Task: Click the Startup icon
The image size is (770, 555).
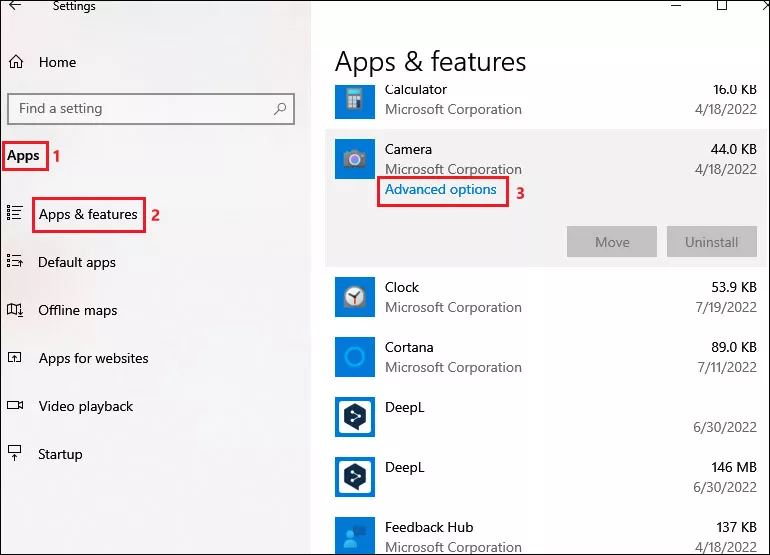Action: (15, 453)
